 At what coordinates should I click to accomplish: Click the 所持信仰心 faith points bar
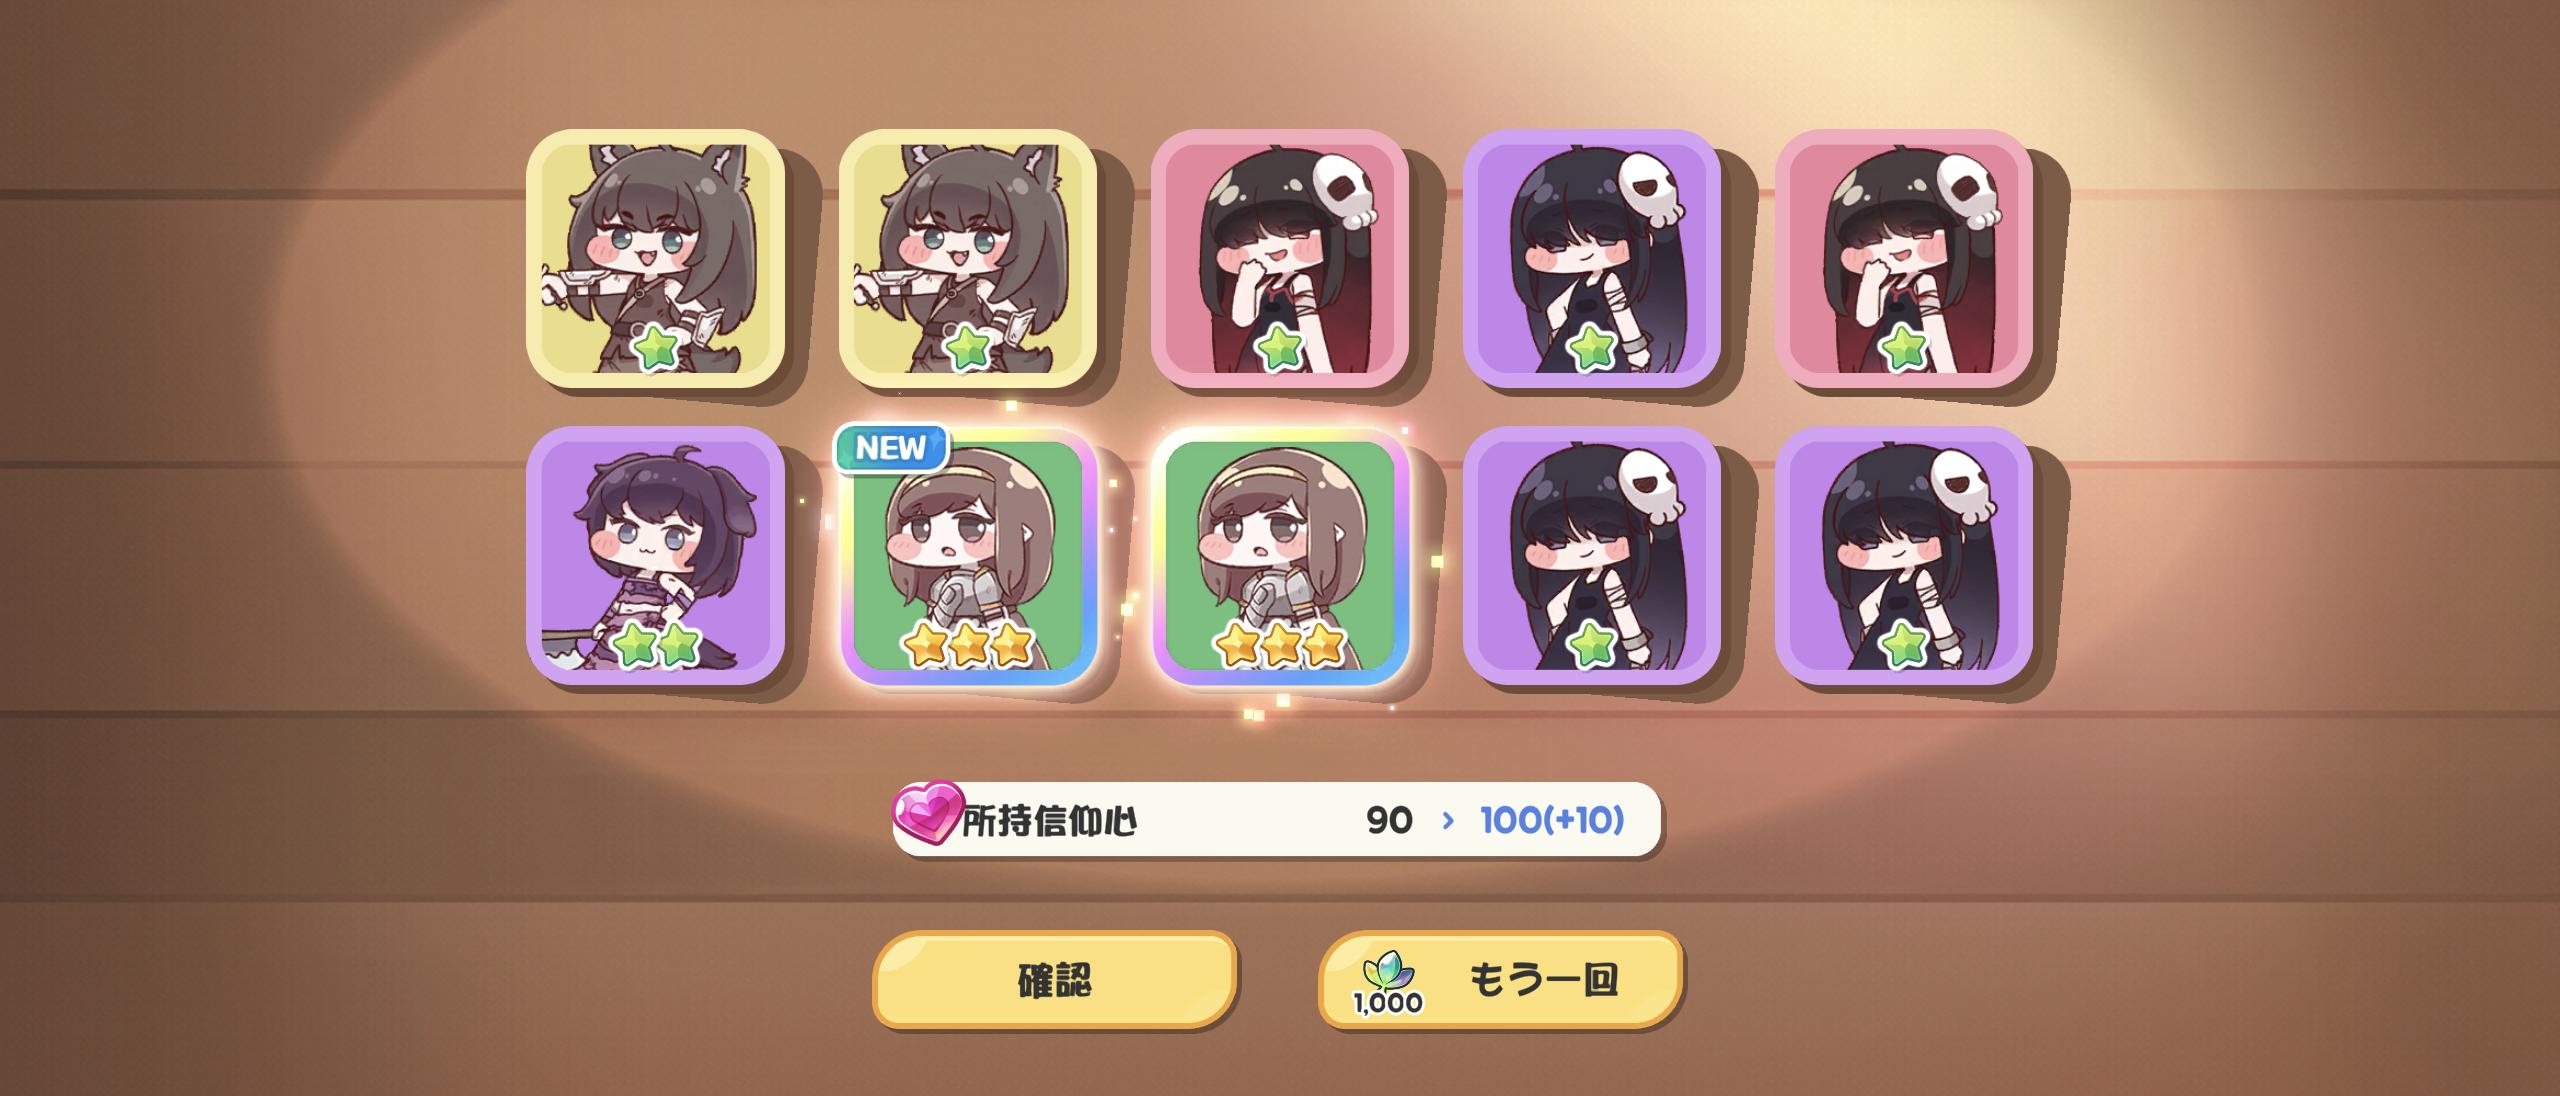[x=1277, y=820]
